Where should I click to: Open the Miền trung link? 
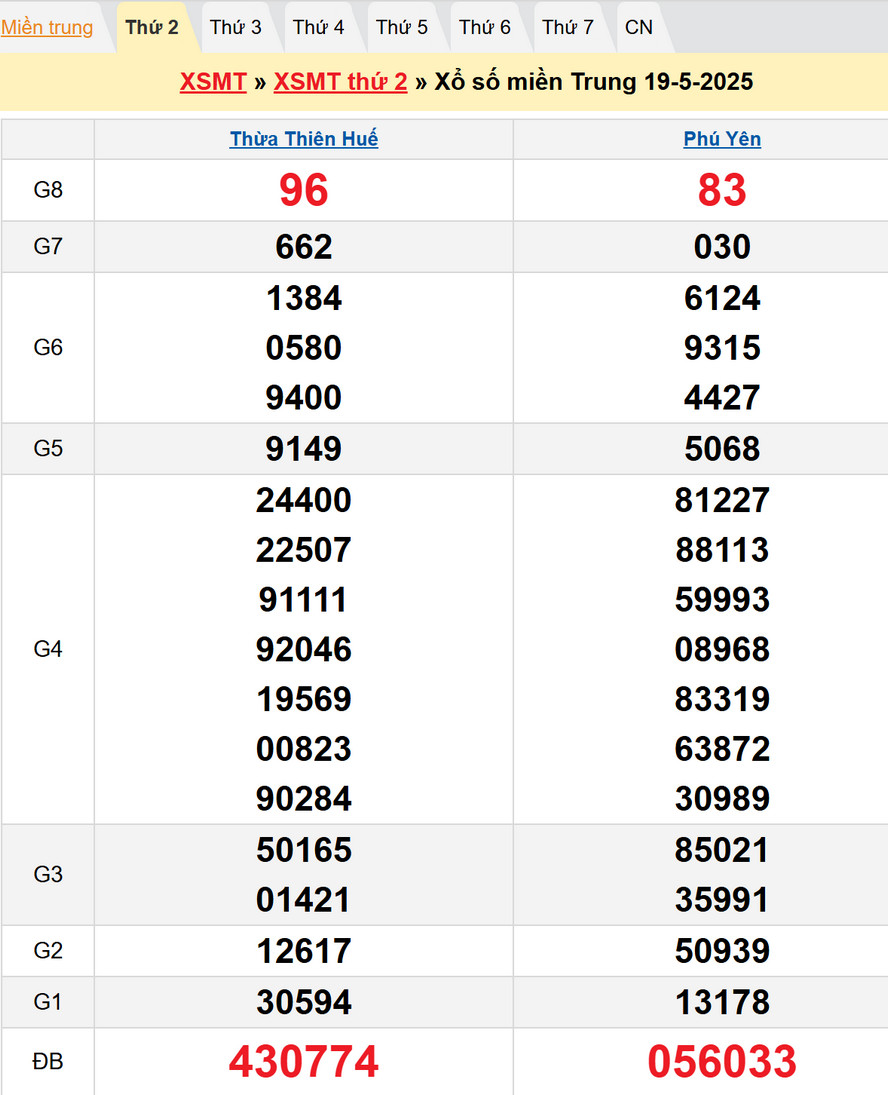point(47,27)
